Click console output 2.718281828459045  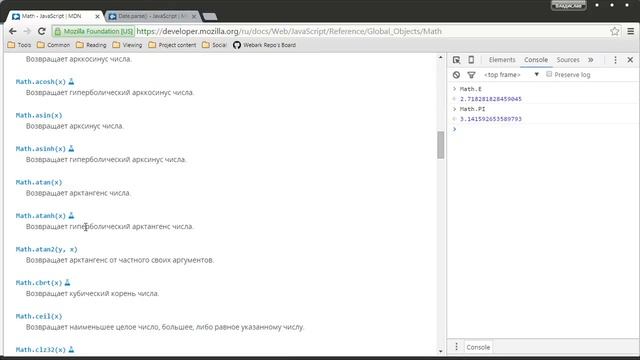tap(491, 99)
